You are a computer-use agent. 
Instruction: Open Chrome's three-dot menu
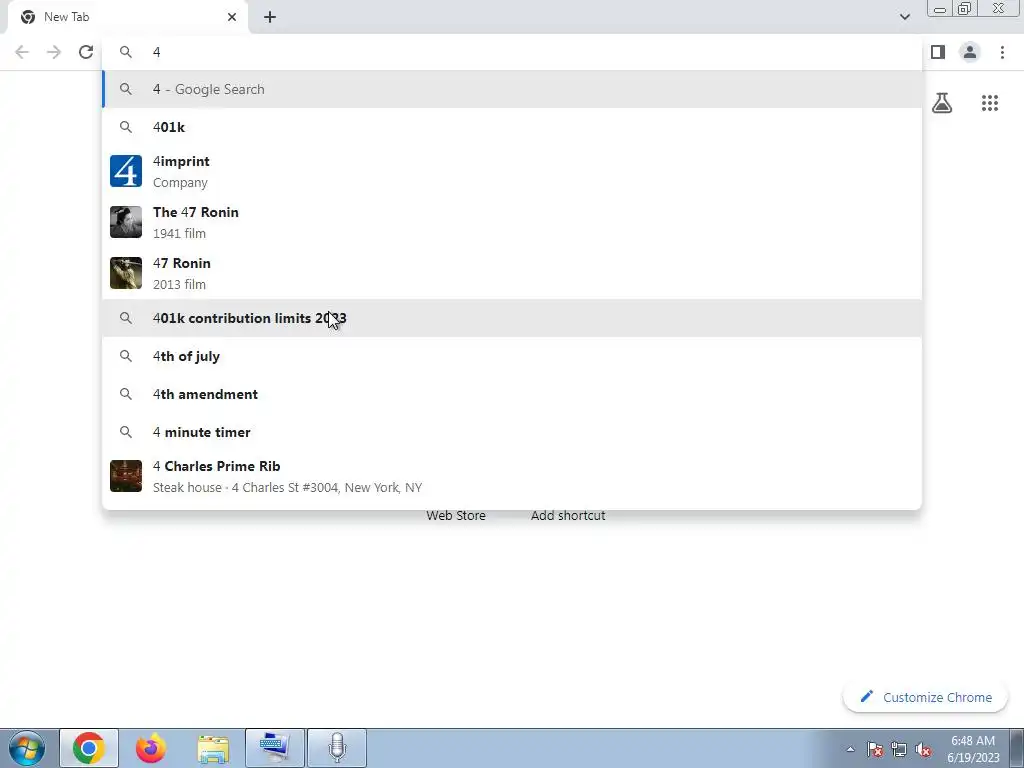point(1002,52)
